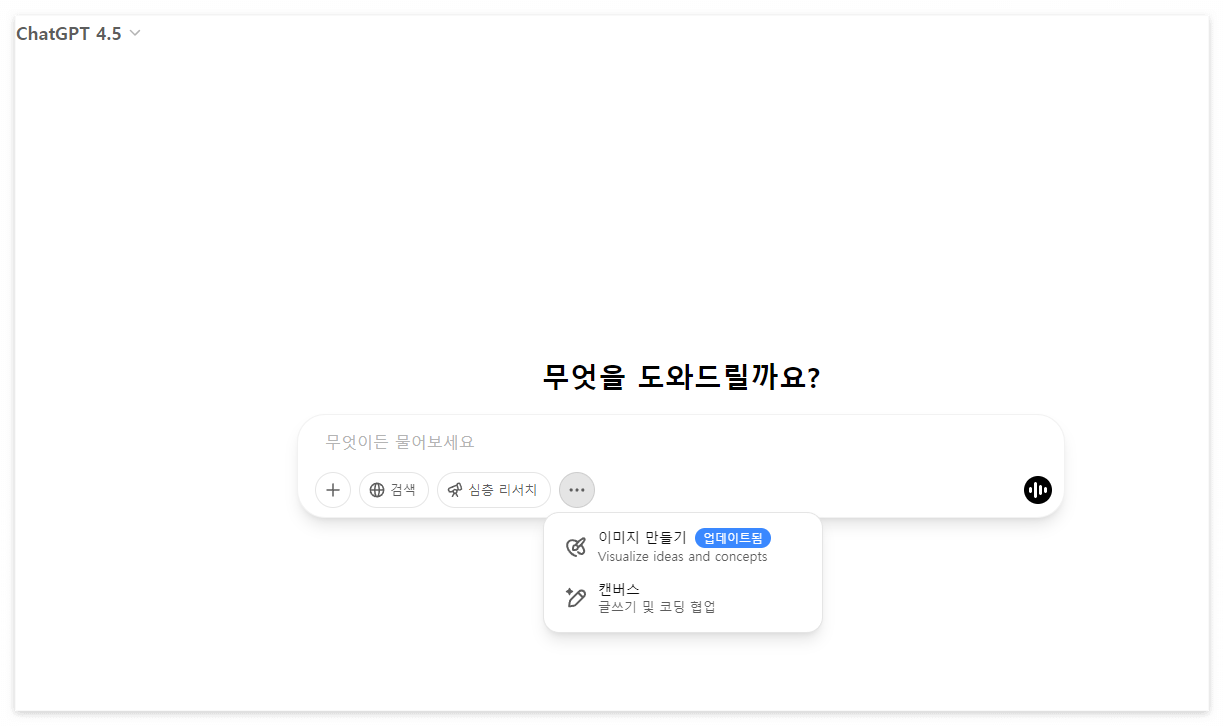This screenshot has height=726, width=1224.
Task: Click the plus attach button
Action: pos(333,490)
